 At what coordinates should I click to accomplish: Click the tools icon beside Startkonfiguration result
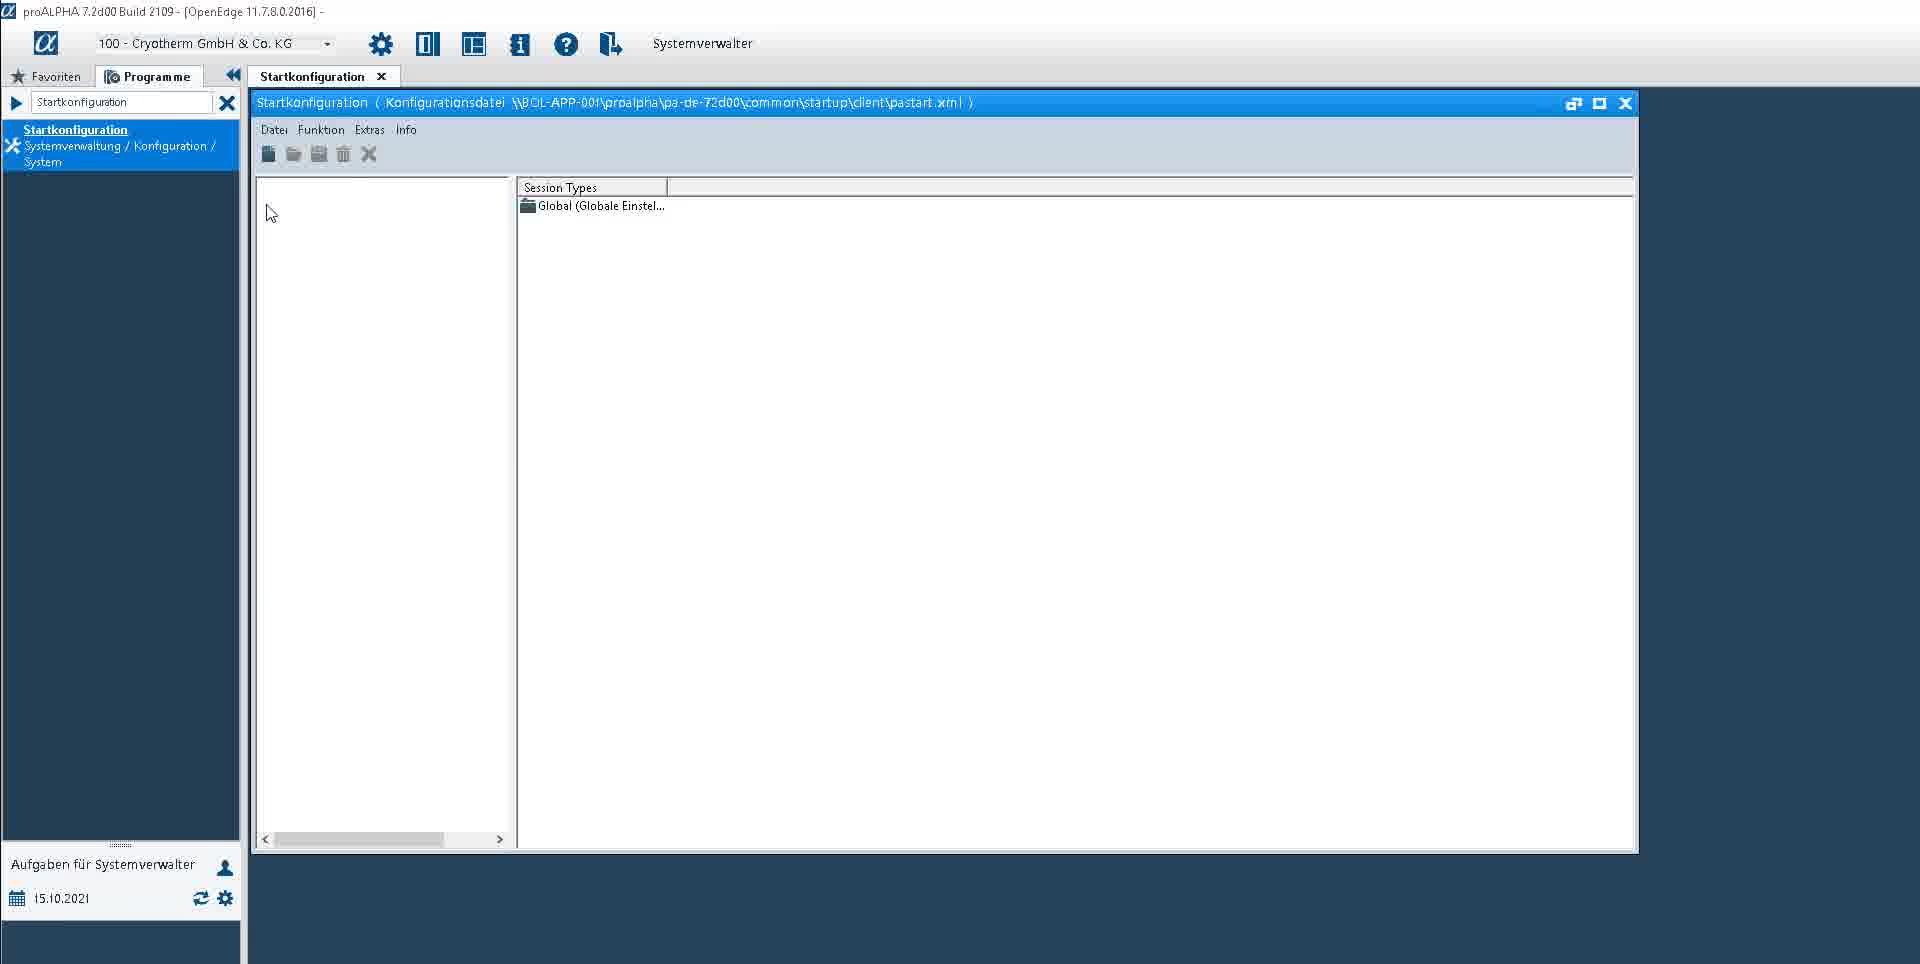12,146
